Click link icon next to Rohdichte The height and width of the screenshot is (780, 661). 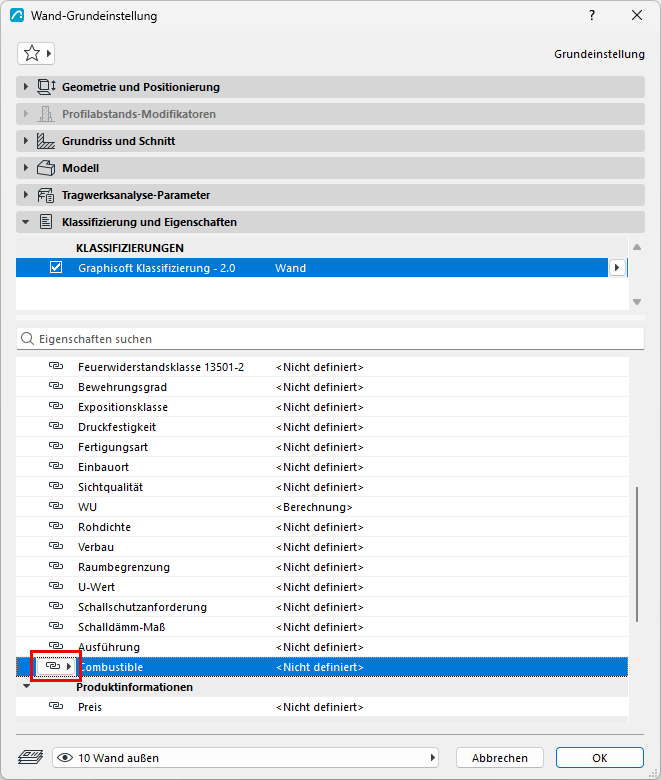[x=56, y=526]
